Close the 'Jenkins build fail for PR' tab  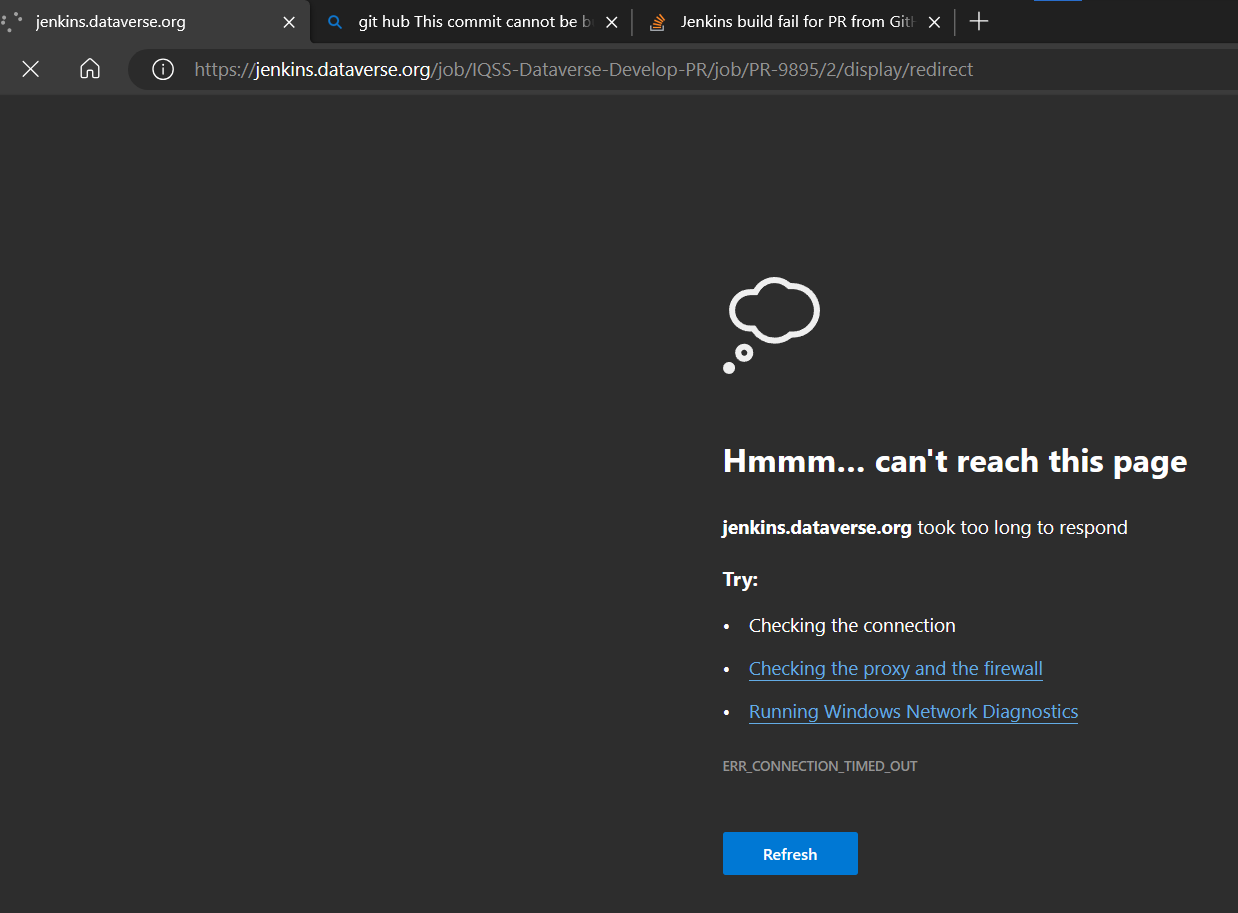[934, 22]
